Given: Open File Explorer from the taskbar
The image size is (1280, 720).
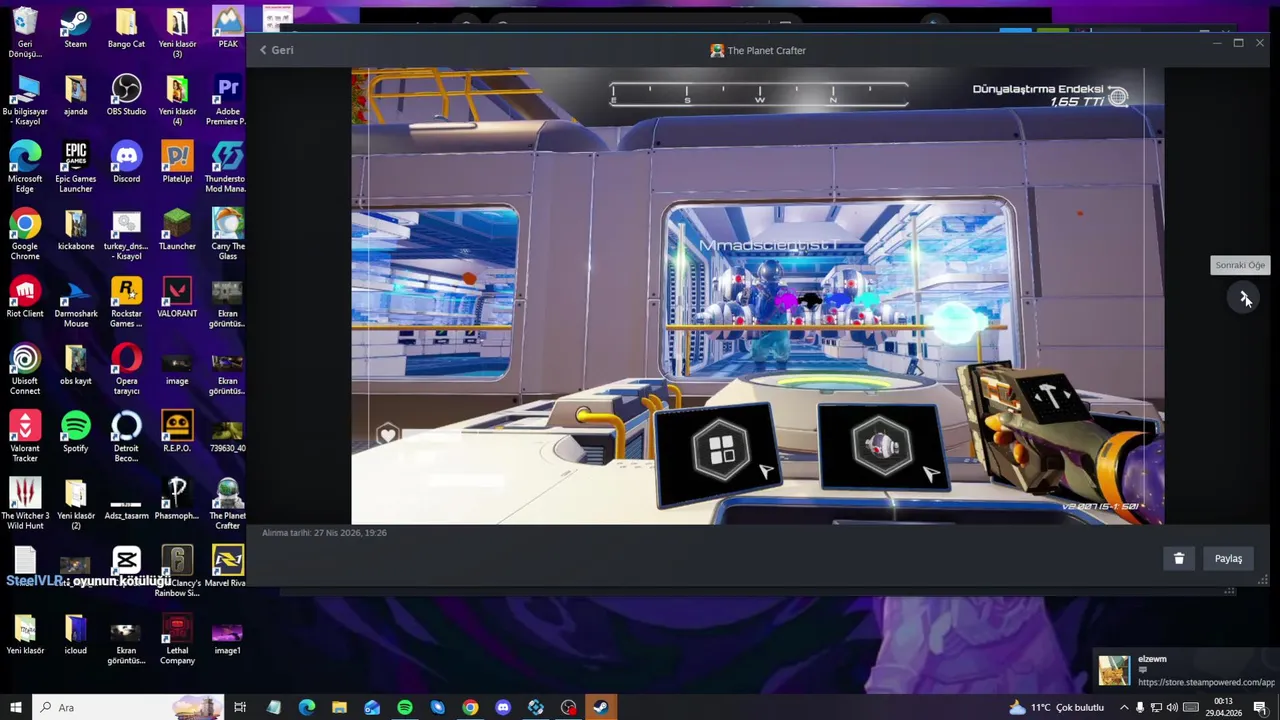Looking at the screenshot, I should pos(339,707).
